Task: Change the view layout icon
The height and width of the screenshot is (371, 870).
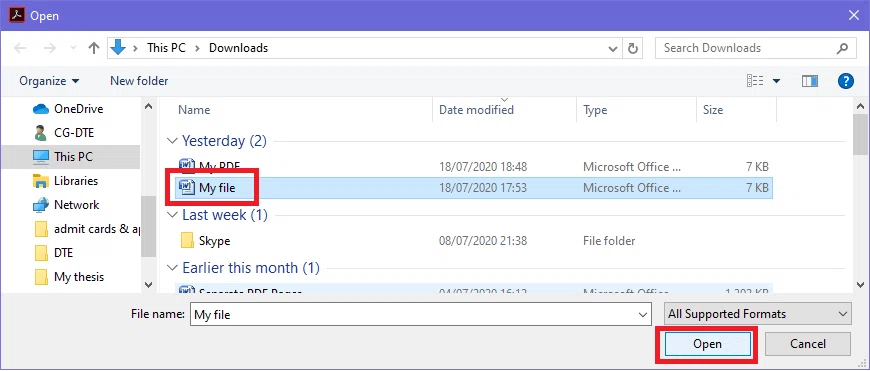Action: click(755, 81)
